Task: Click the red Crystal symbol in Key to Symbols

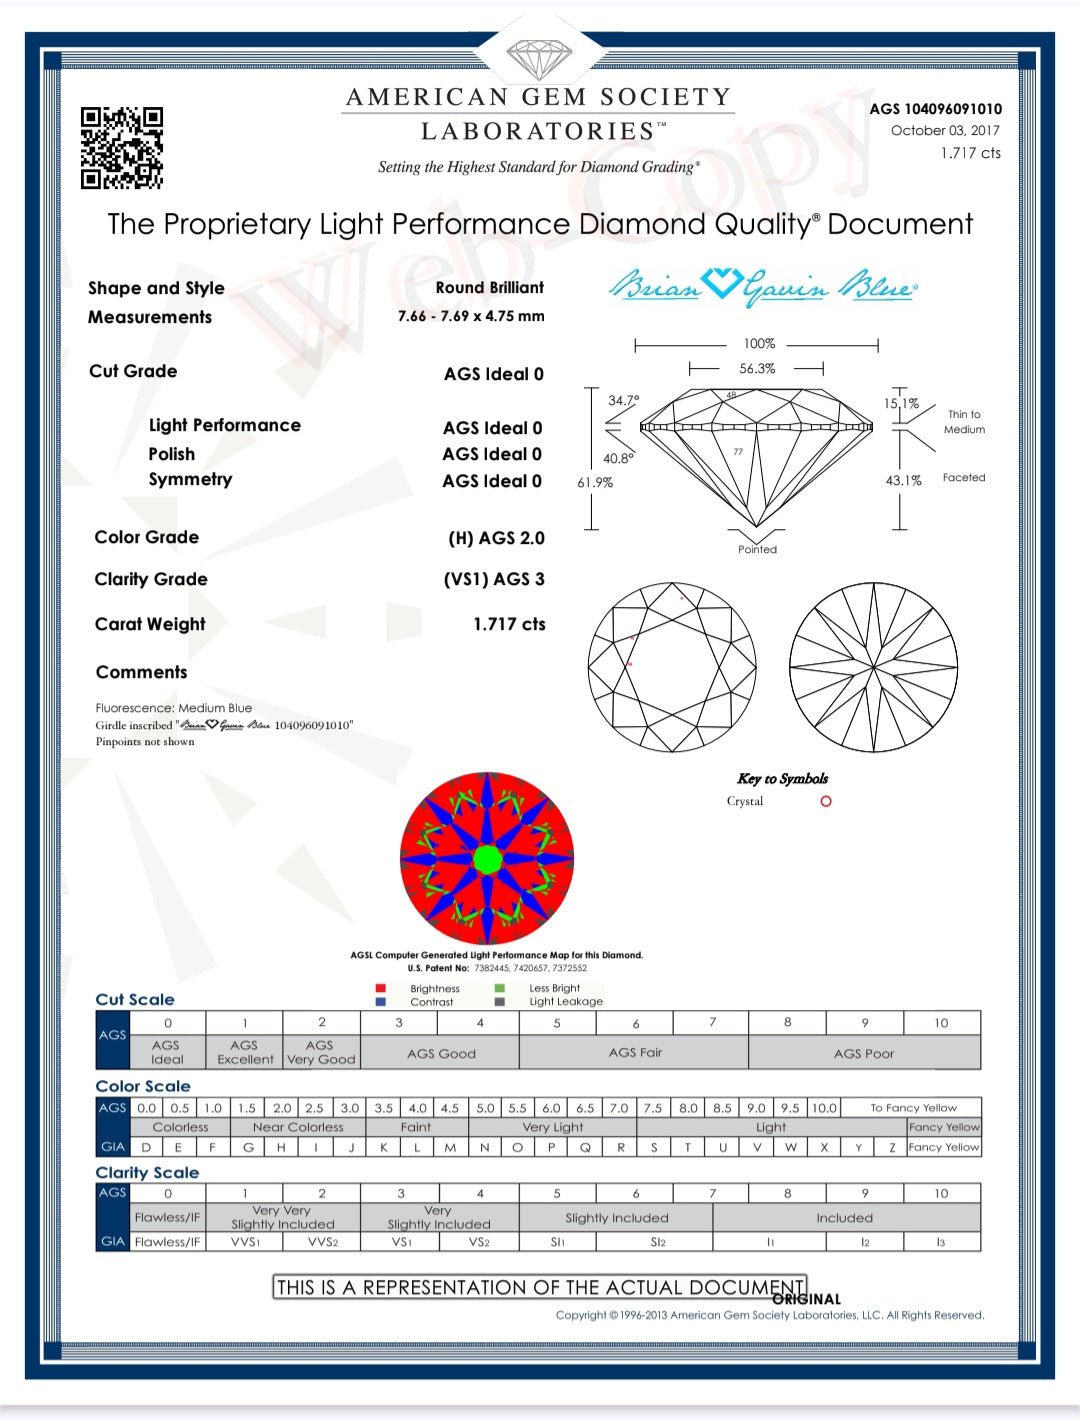Action: 826,801
